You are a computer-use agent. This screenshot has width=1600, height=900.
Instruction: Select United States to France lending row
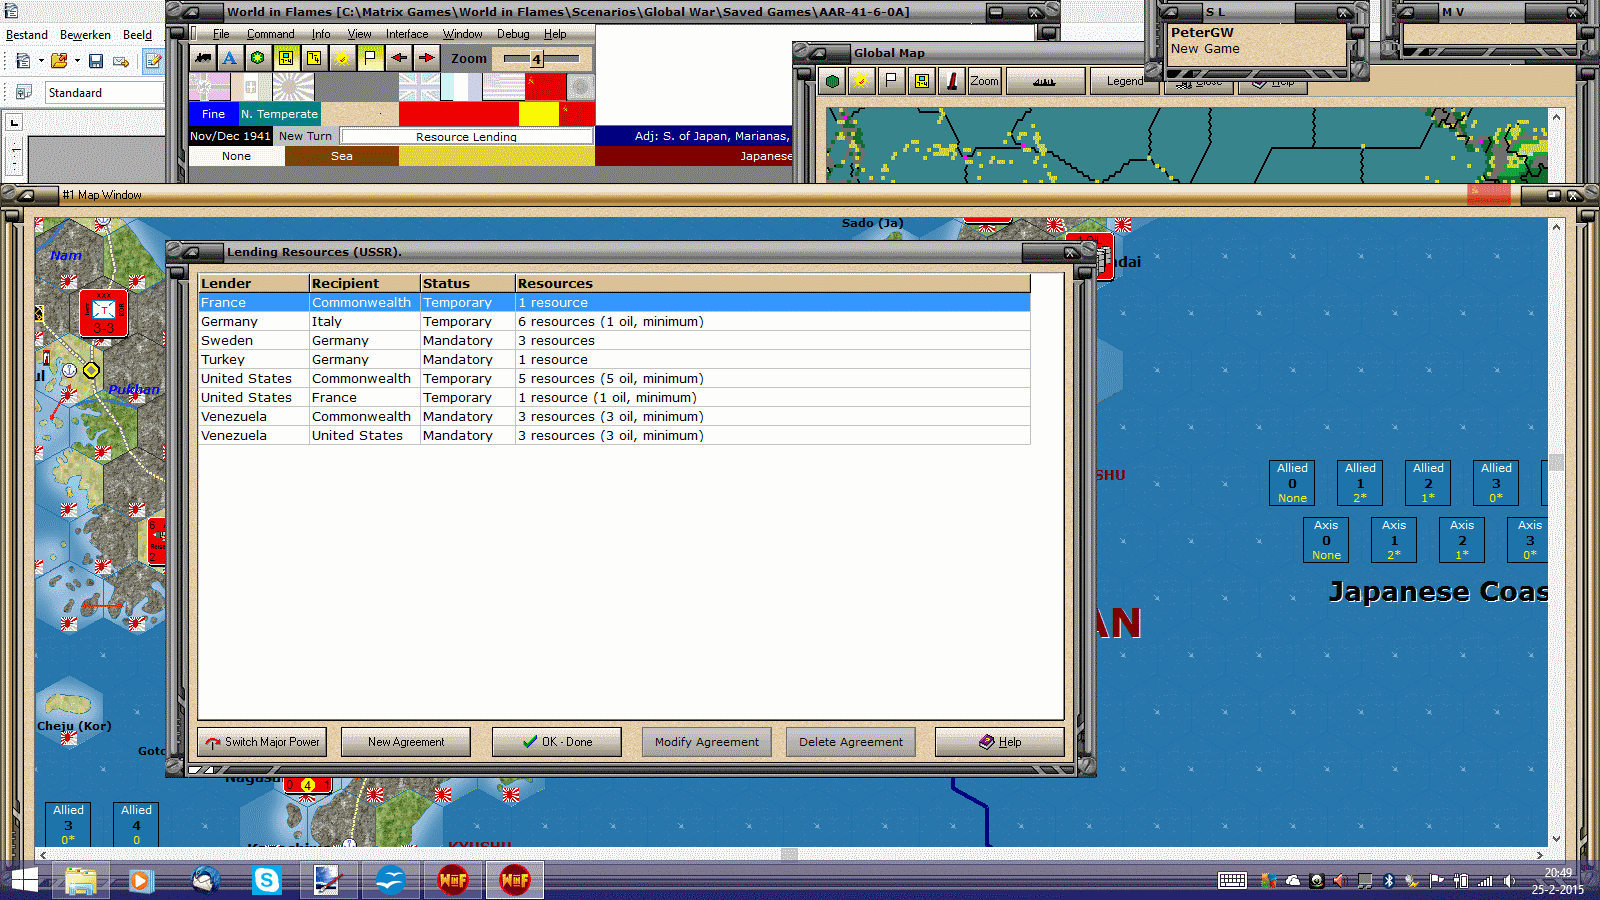click(x=614, y=398)
